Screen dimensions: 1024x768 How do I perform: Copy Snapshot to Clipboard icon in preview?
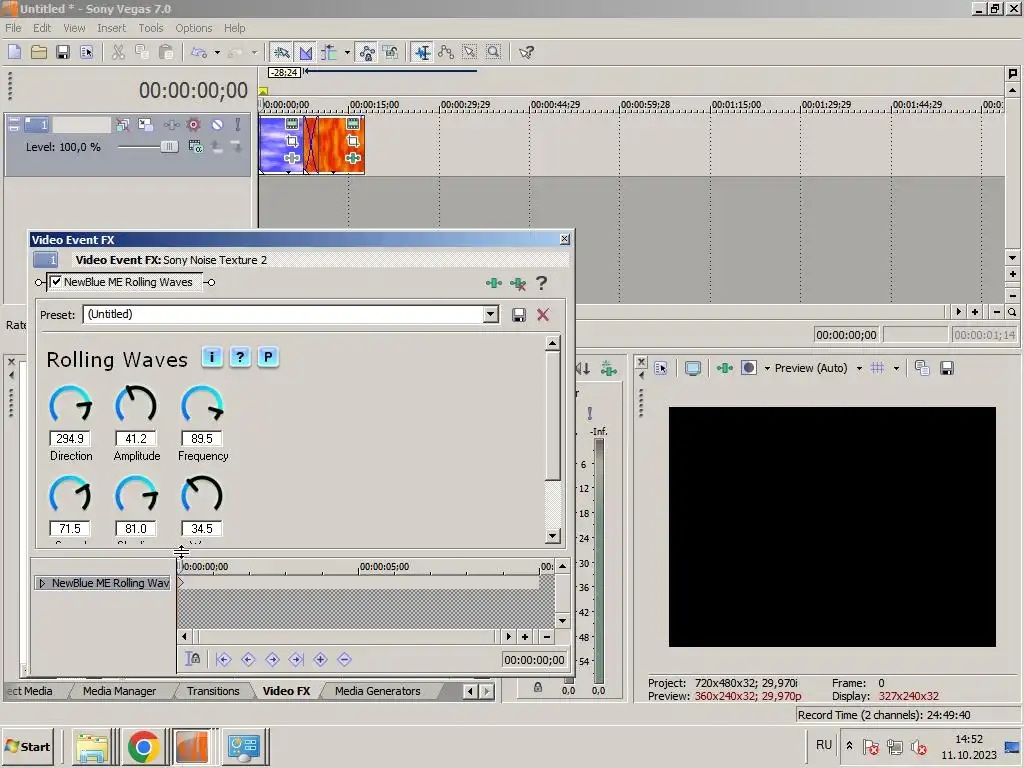click(922, 368)
